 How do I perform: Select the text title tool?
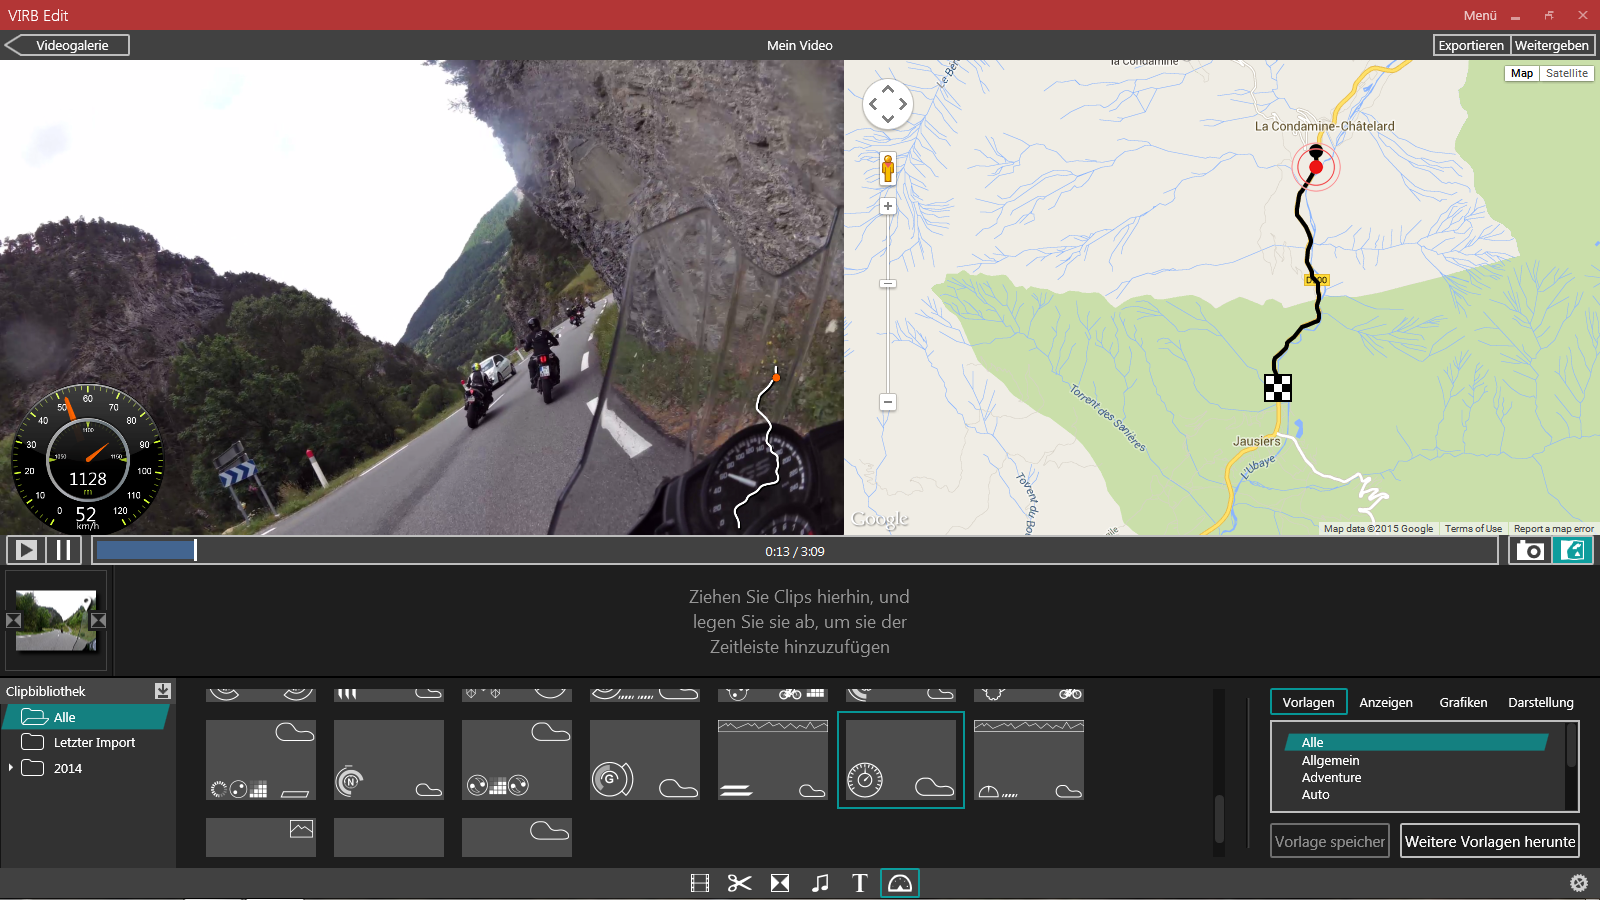859,883
